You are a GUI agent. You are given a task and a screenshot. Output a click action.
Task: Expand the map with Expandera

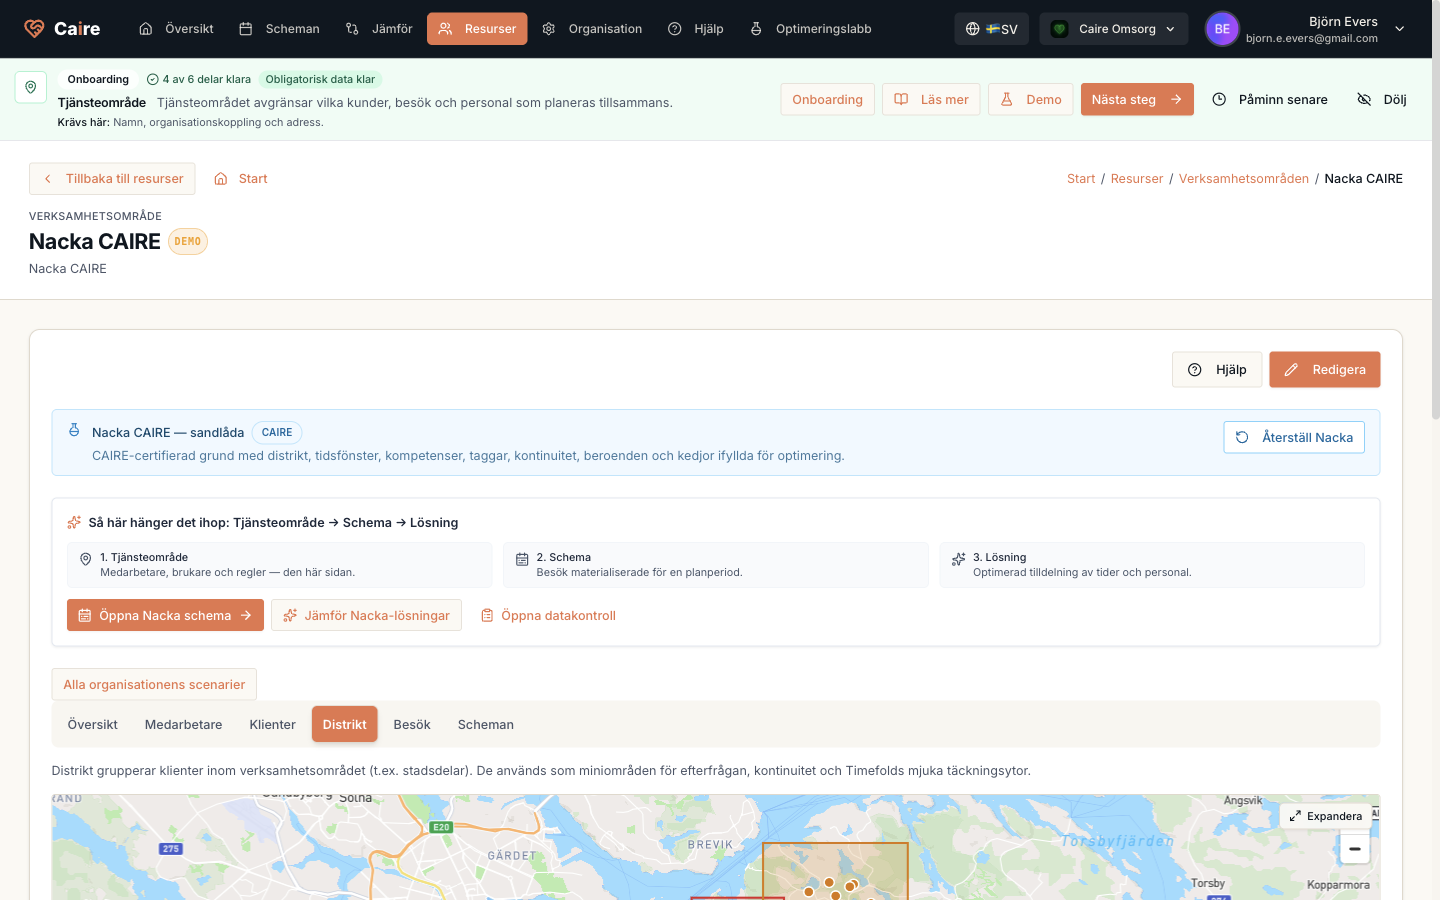click(x=1326, y=816)
